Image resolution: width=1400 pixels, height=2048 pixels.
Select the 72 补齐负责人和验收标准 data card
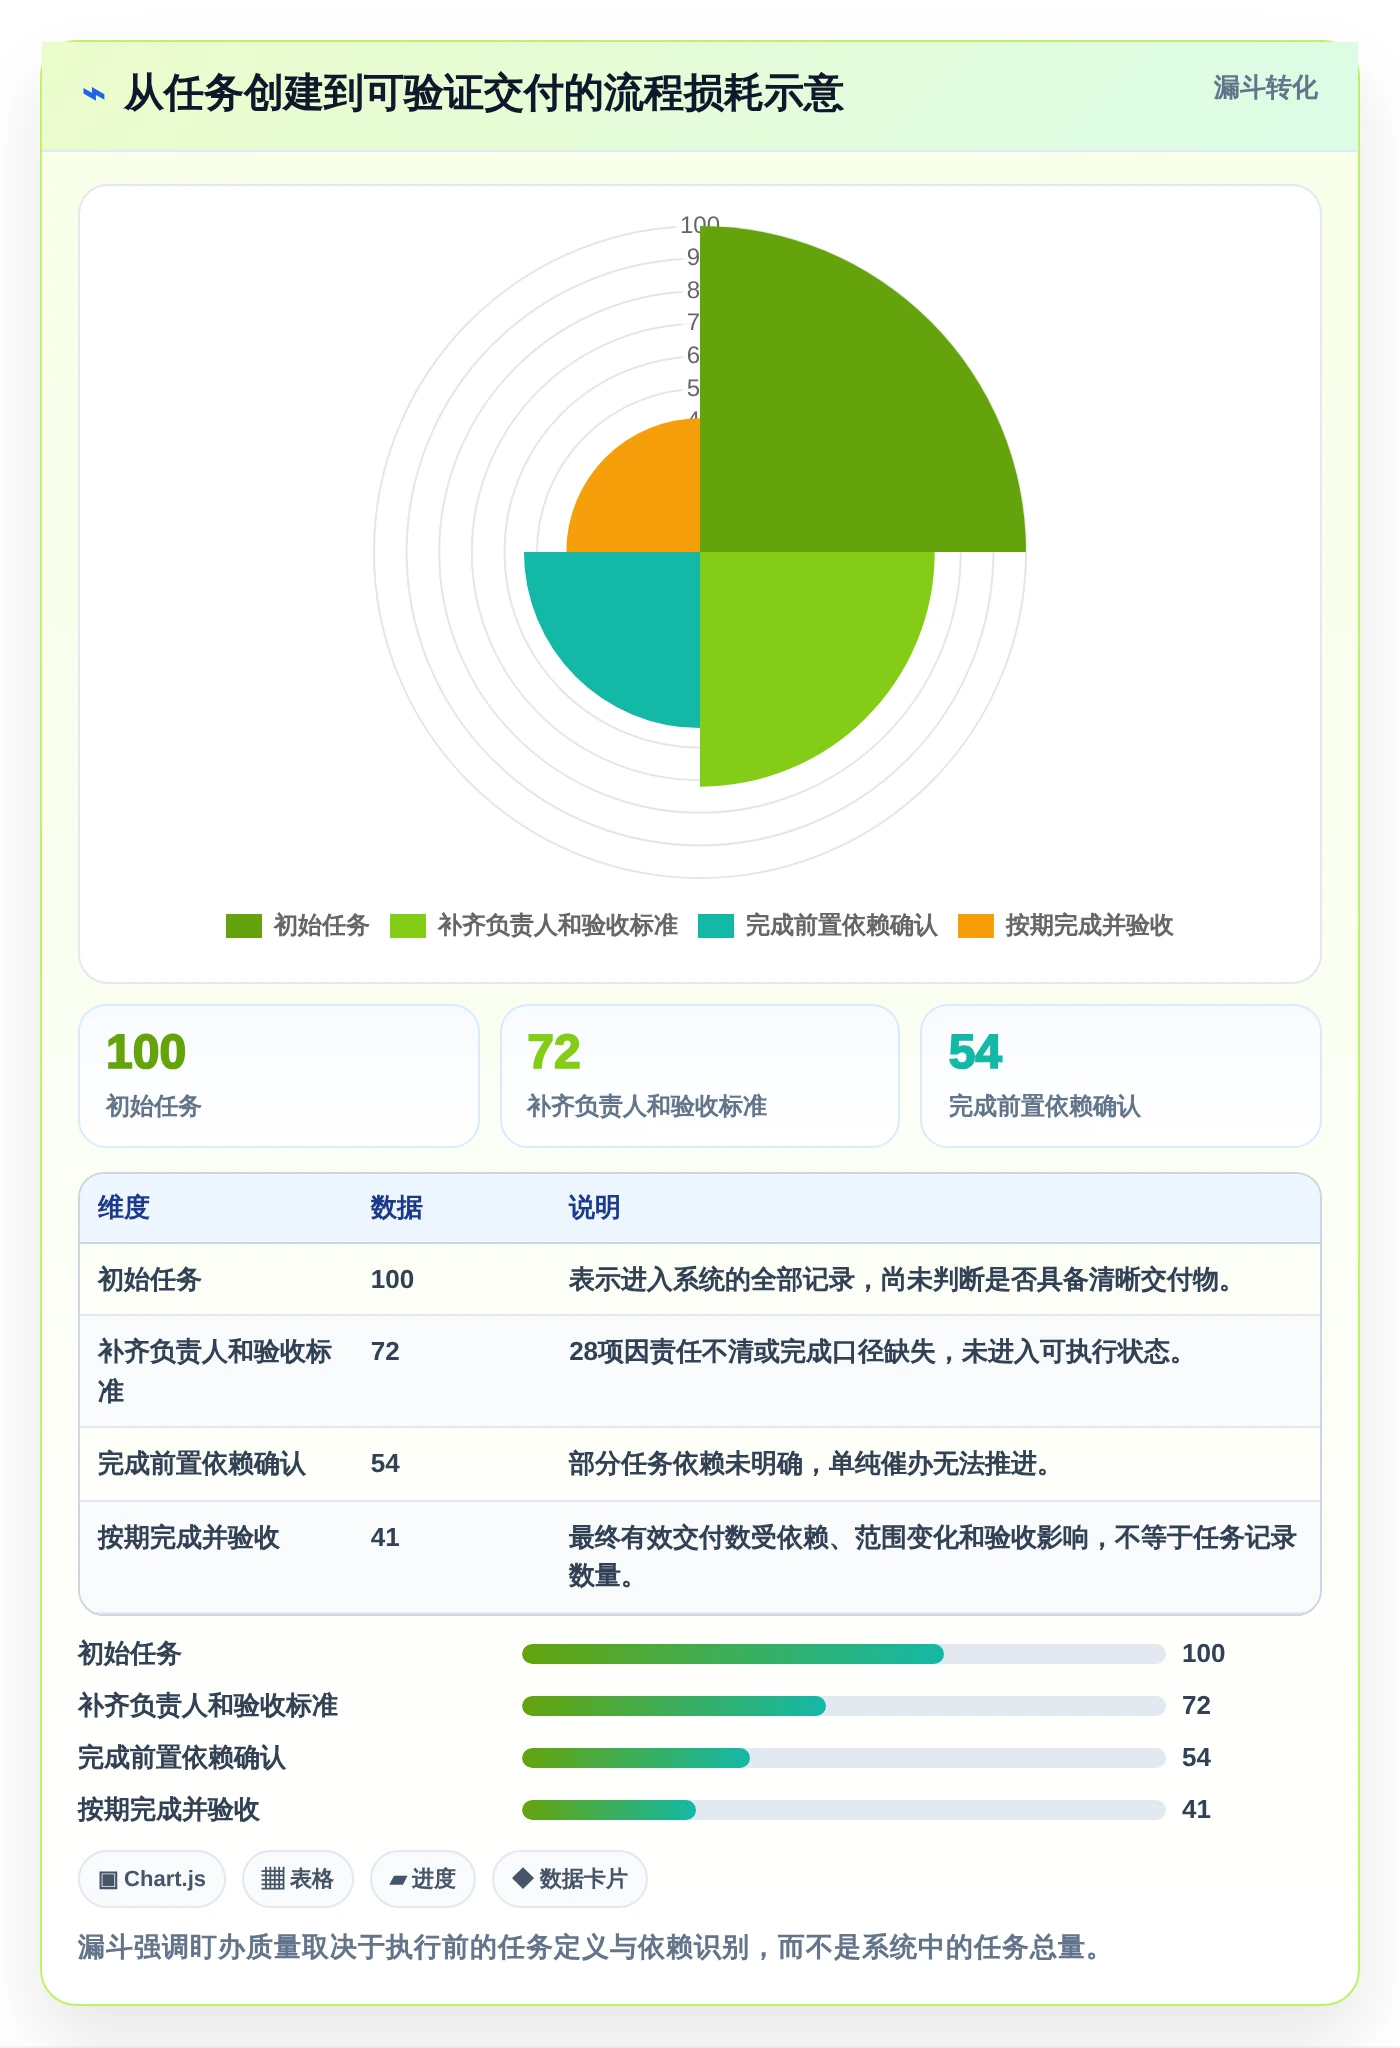[700, 1076]
